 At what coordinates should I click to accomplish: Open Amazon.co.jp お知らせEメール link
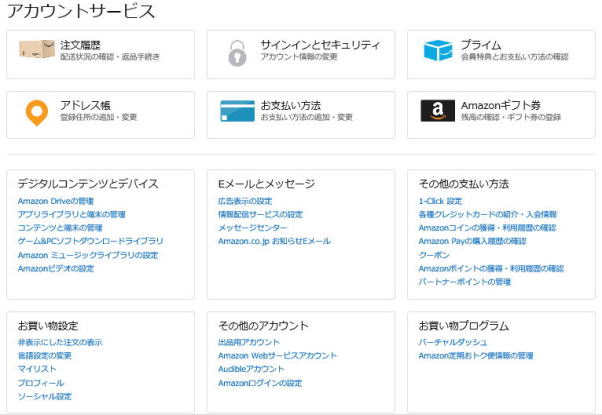(x=274, y=241)
